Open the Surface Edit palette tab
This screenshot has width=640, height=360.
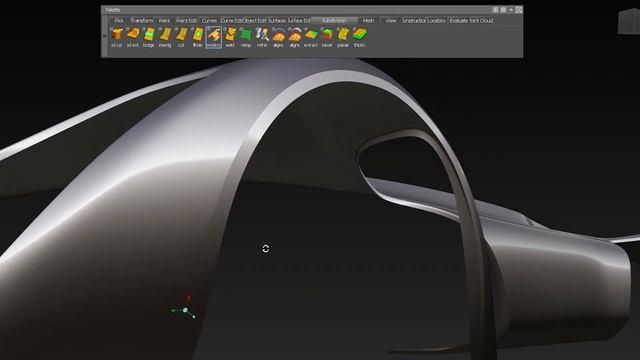point(299,20)
